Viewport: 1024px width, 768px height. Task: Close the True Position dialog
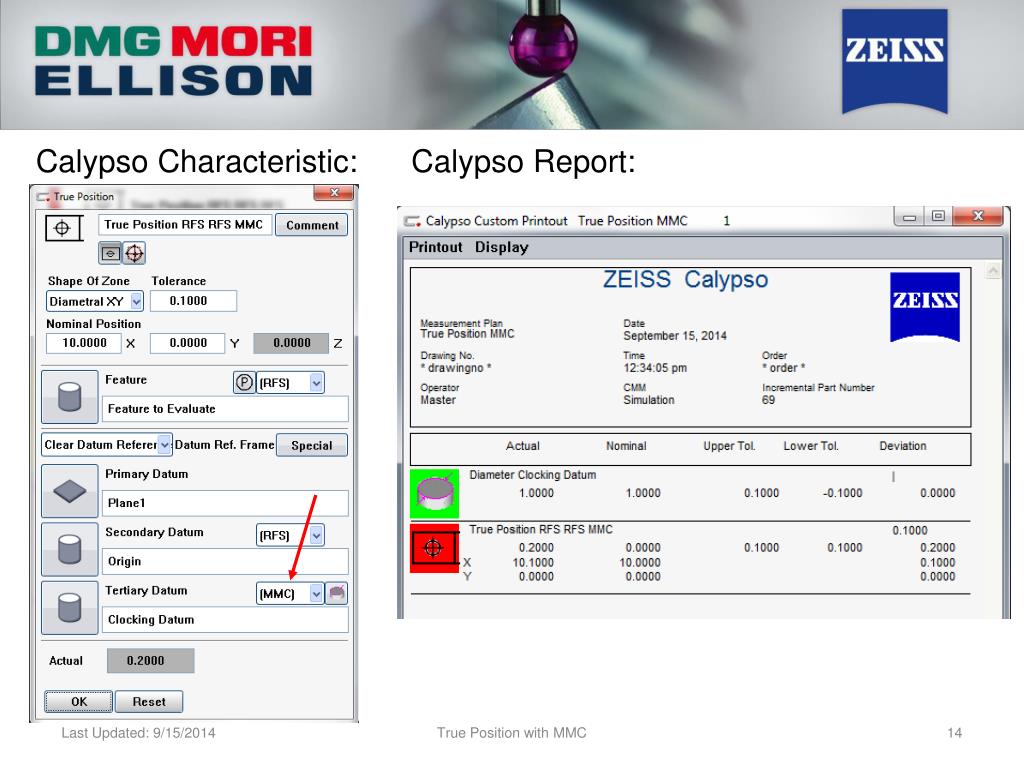point(334,193)
